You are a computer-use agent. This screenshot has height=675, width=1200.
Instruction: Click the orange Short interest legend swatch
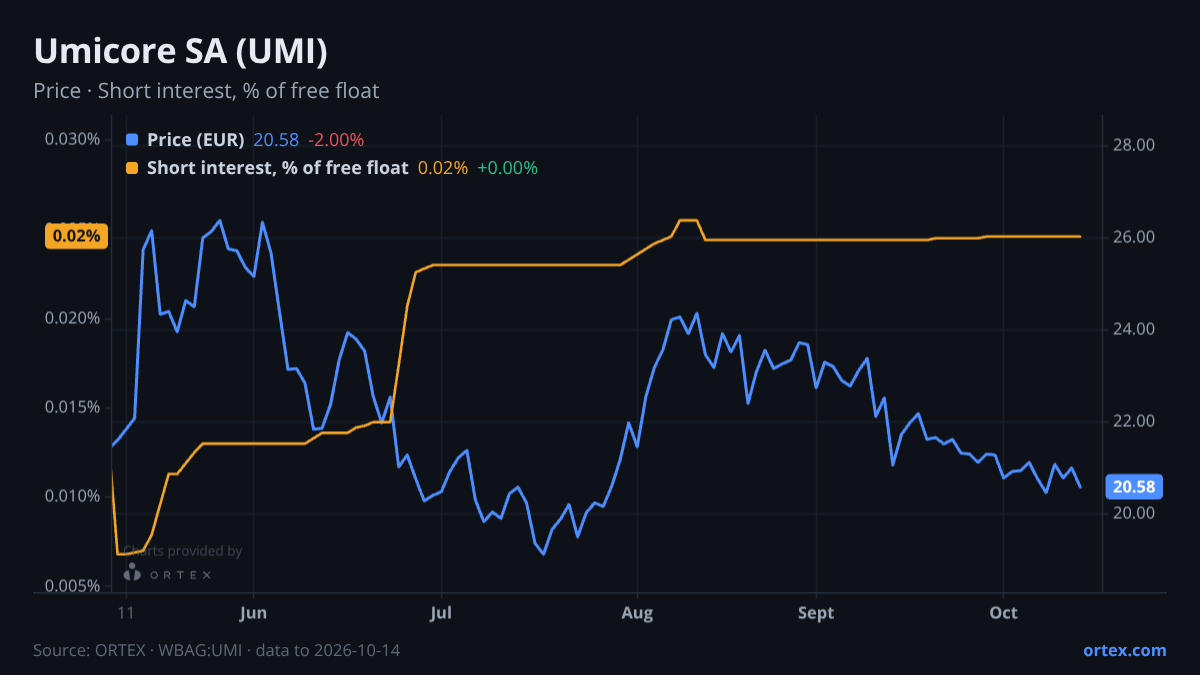coord(132,168)
